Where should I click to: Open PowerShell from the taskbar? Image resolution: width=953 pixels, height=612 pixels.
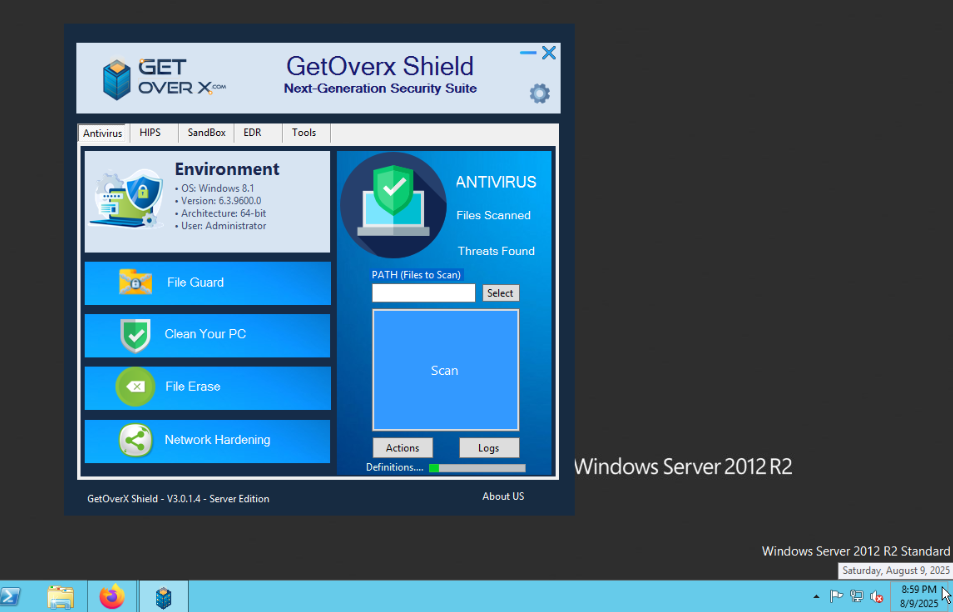(x=10, y=597)
